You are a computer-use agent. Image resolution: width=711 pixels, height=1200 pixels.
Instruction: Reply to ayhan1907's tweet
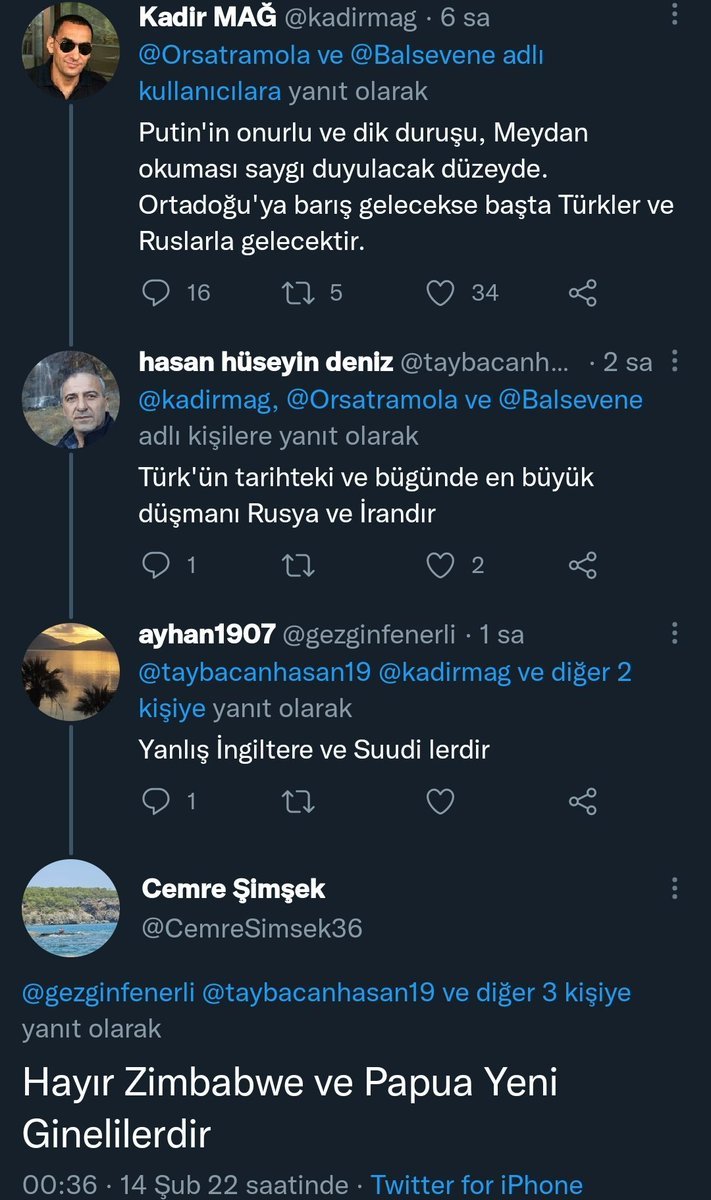point(156,801)
